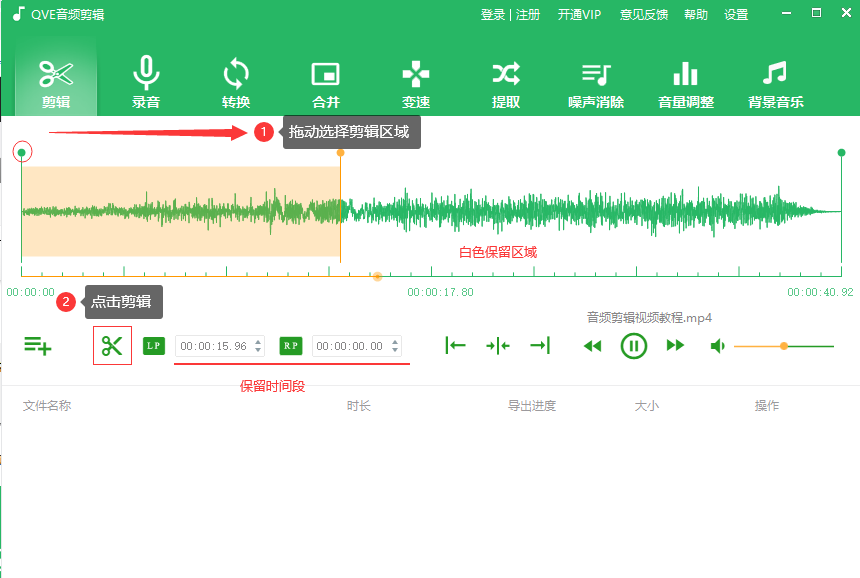Open the 音量调整 (Volume Adjust) tool
The height and width of the screenshot is (578, 860).
[684, 80]
